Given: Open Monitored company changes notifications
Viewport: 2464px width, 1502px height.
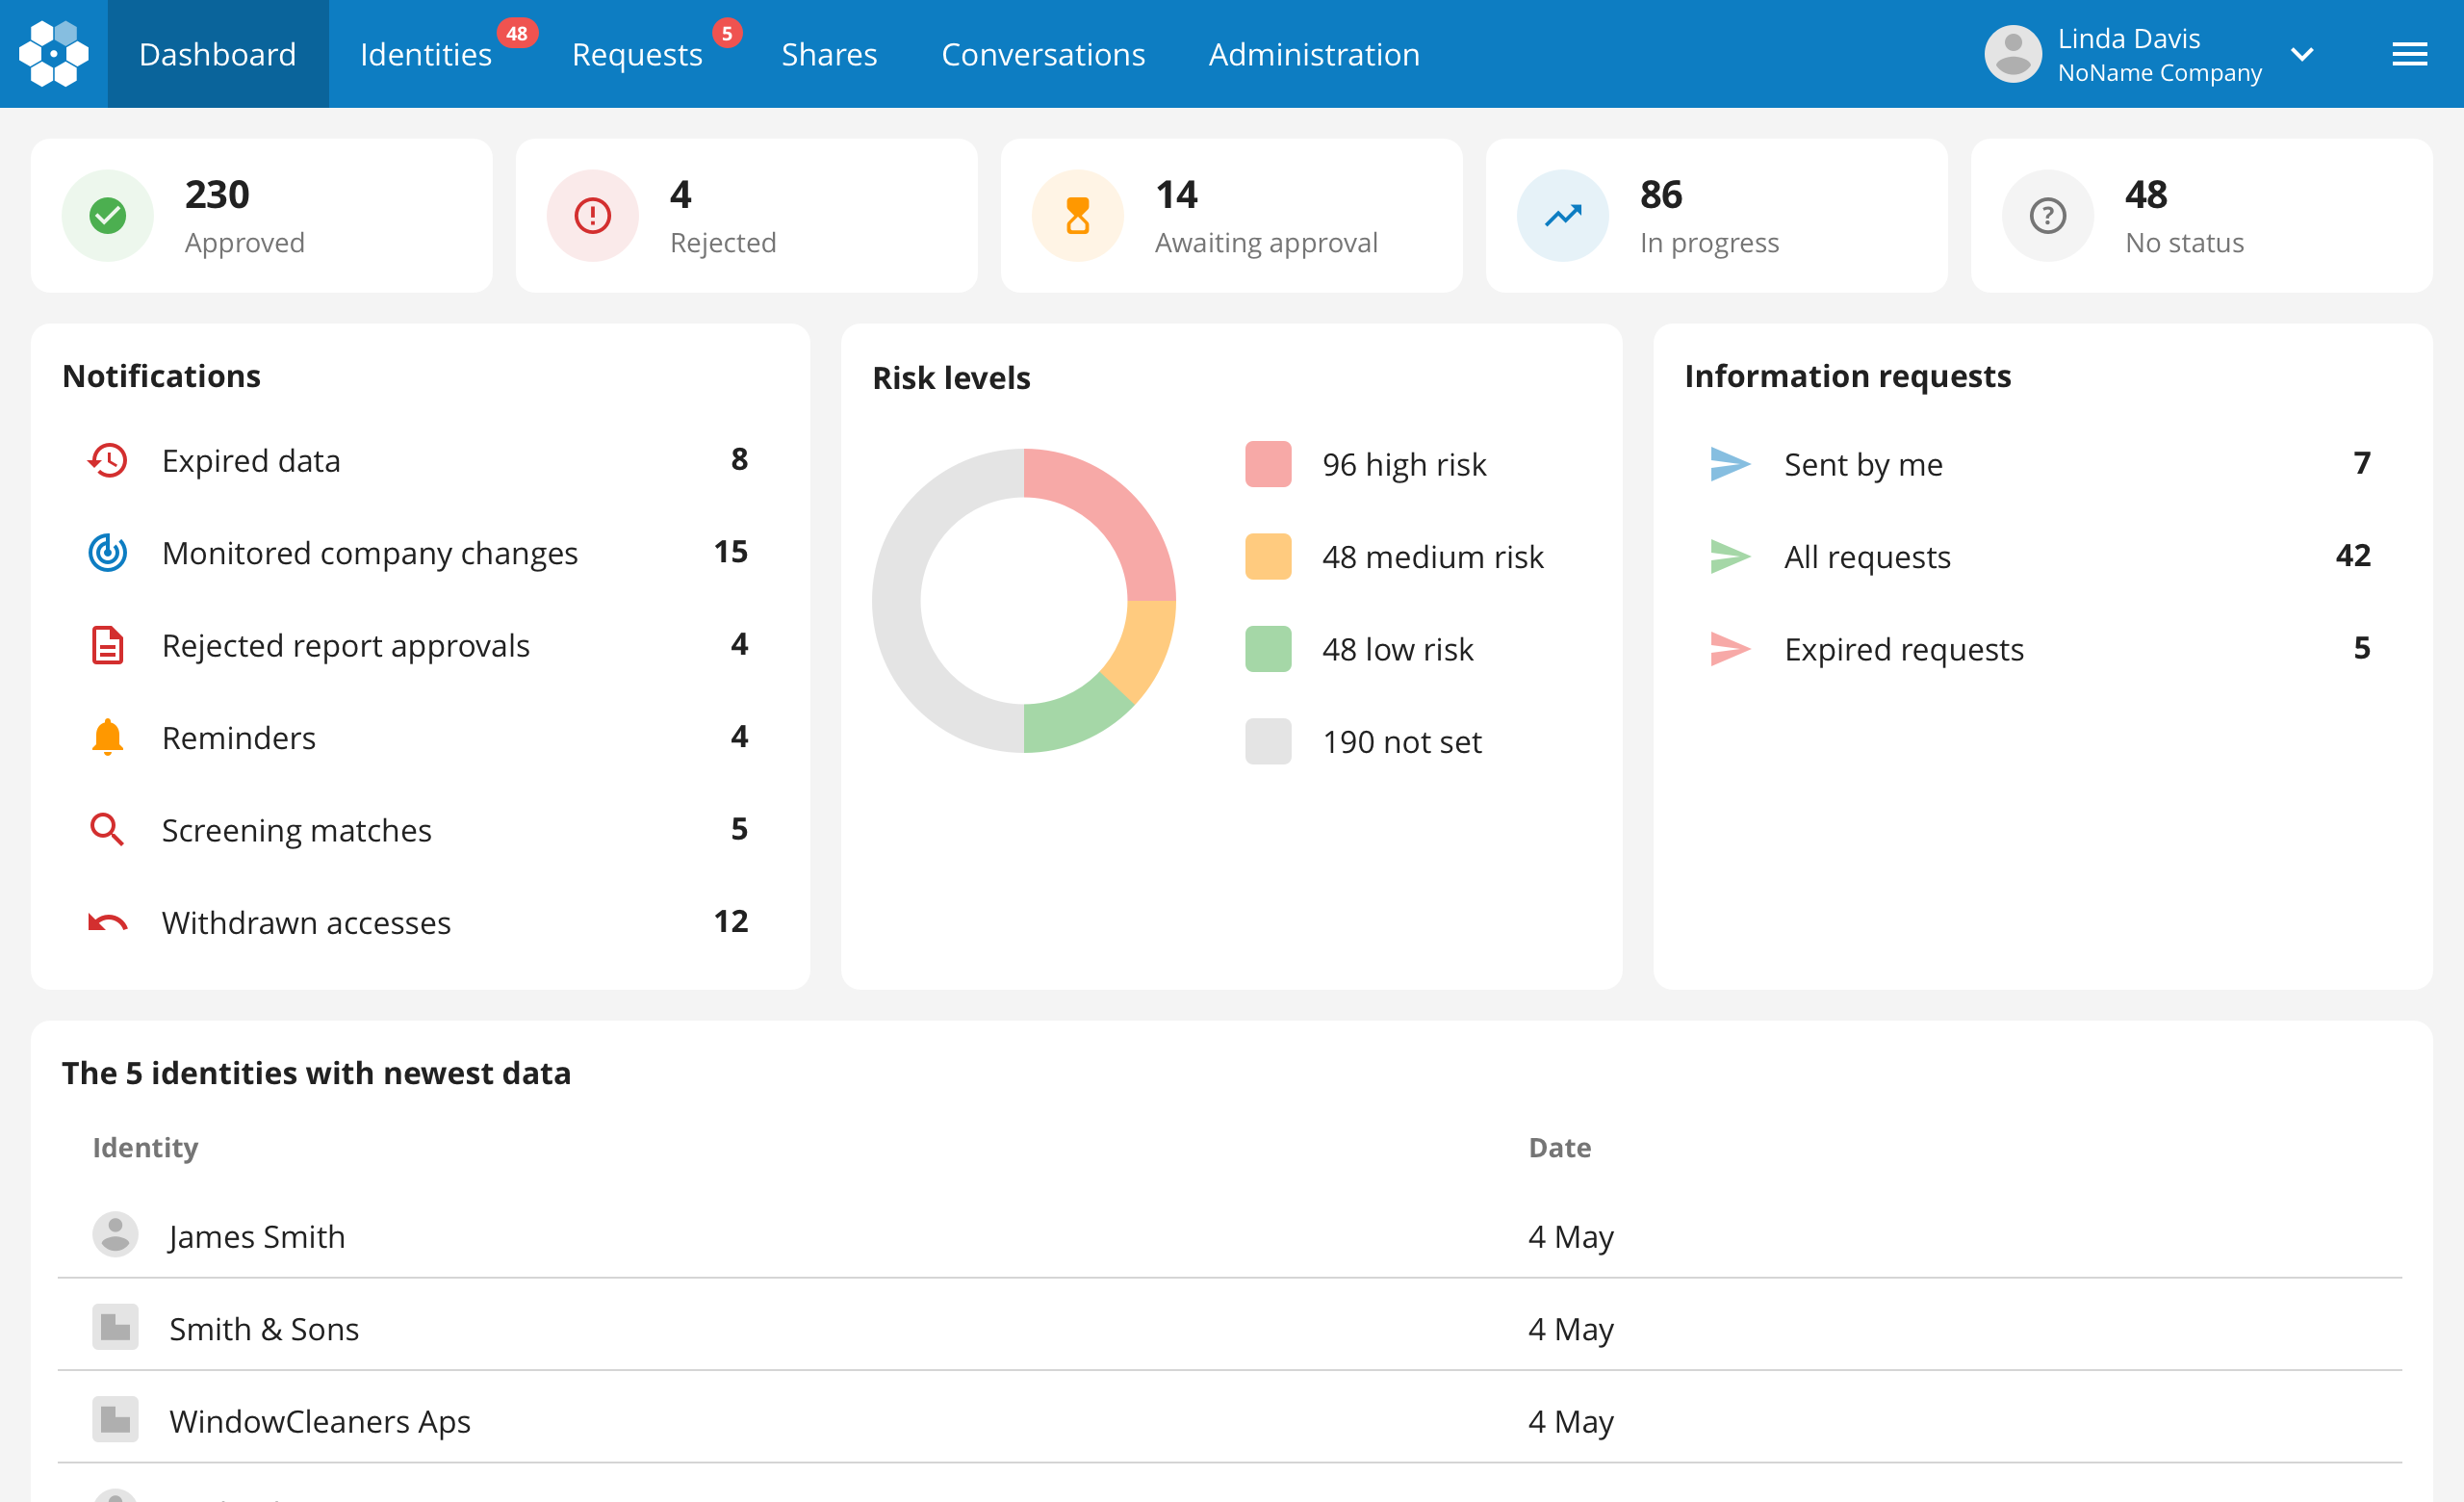Looking at the screenshot, I should point(369,553).
